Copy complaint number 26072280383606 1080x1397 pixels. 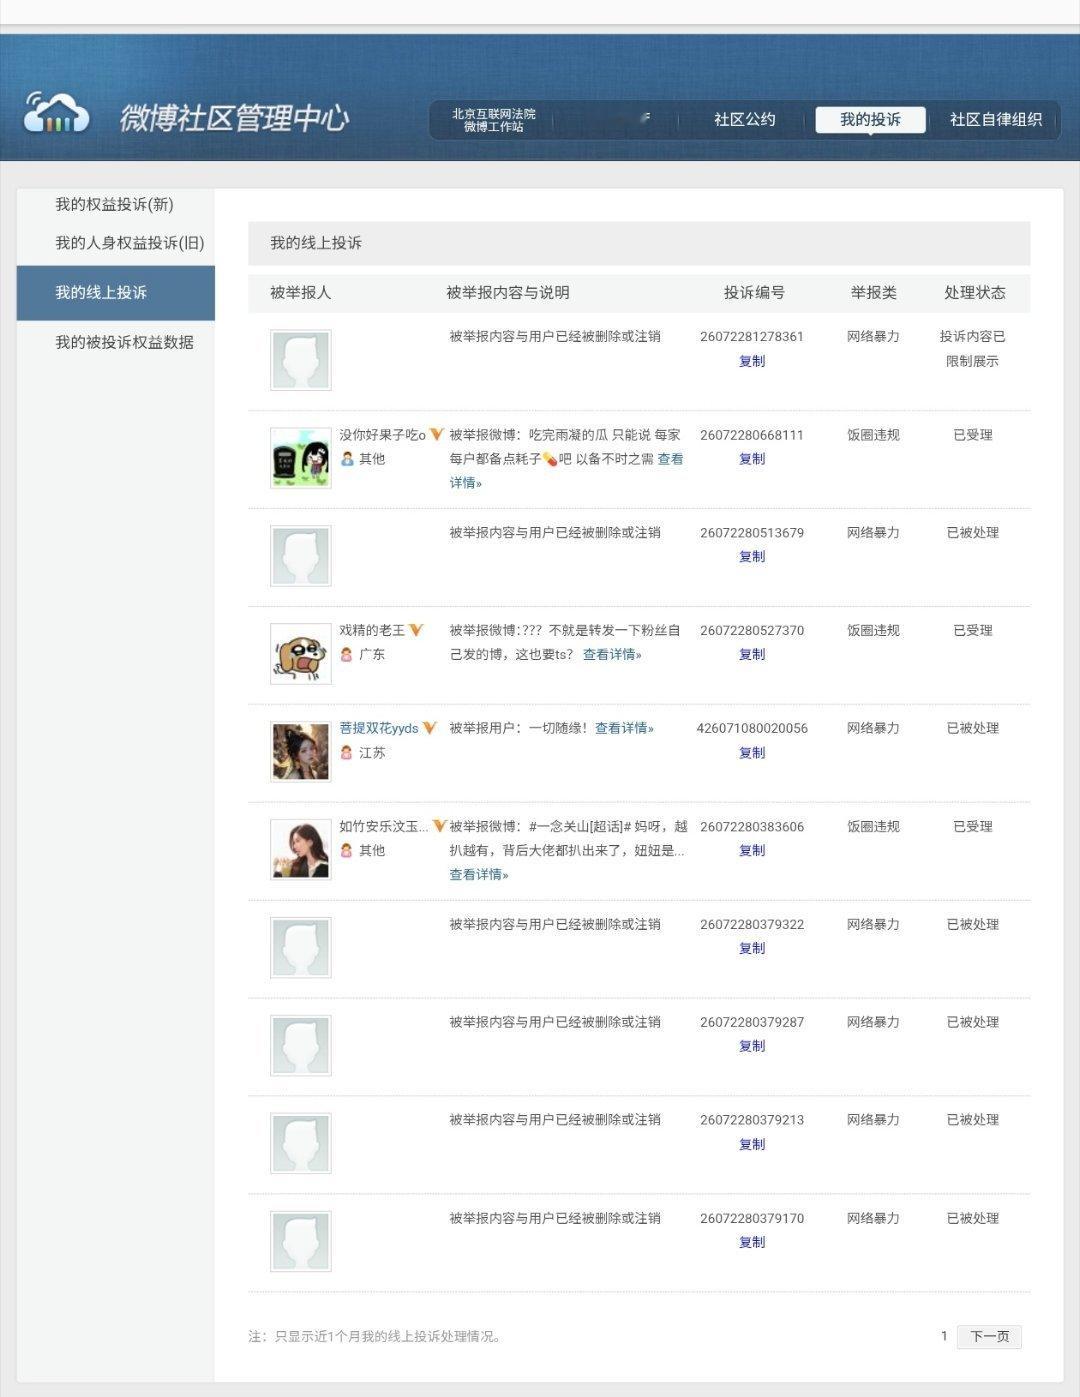(752, 851)
